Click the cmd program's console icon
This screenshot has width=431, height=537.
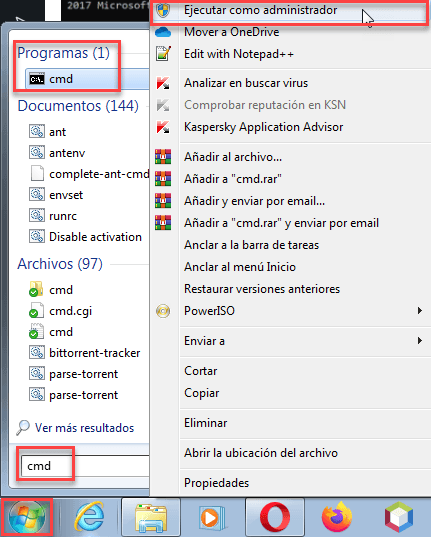37,79
